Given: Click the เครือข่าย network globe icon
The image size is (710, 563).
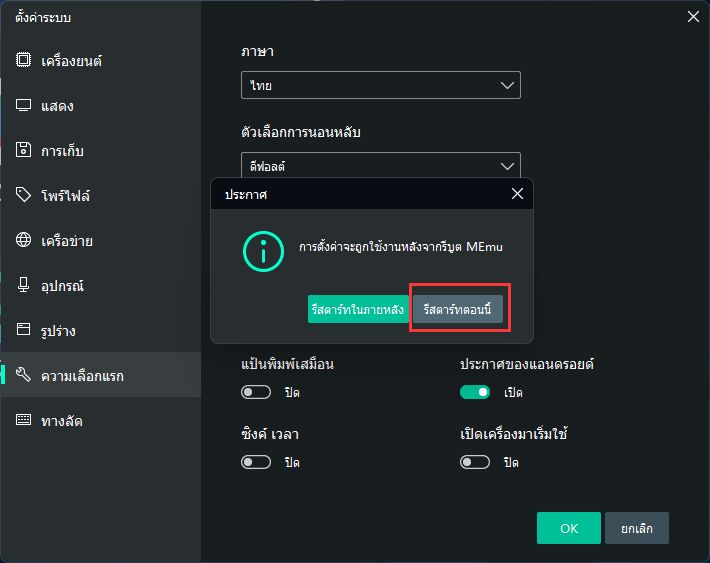Looking at the screenshot, I should tap(24, 240).
